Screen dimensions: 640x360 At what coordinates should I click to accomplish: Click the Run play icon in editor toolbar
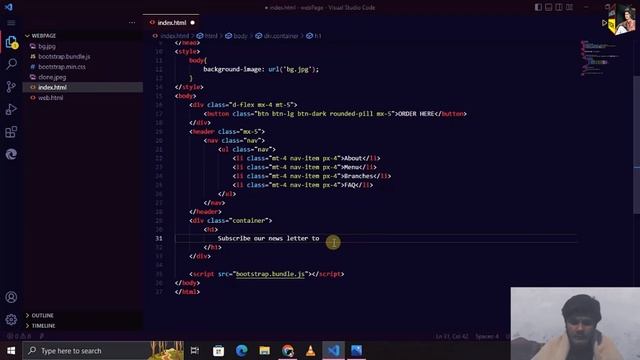point(604,23)
